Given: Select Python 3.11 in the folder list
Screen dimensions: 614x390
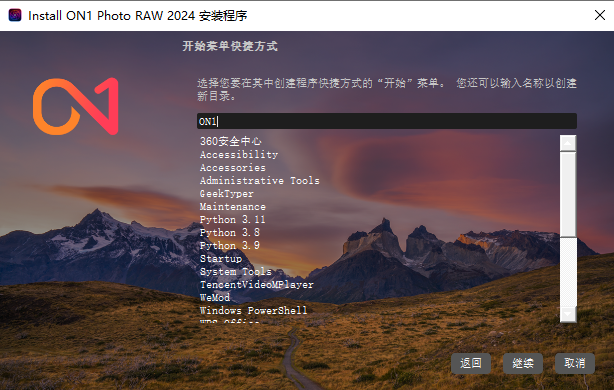Looking at the screenshot, I should [232, 220].
